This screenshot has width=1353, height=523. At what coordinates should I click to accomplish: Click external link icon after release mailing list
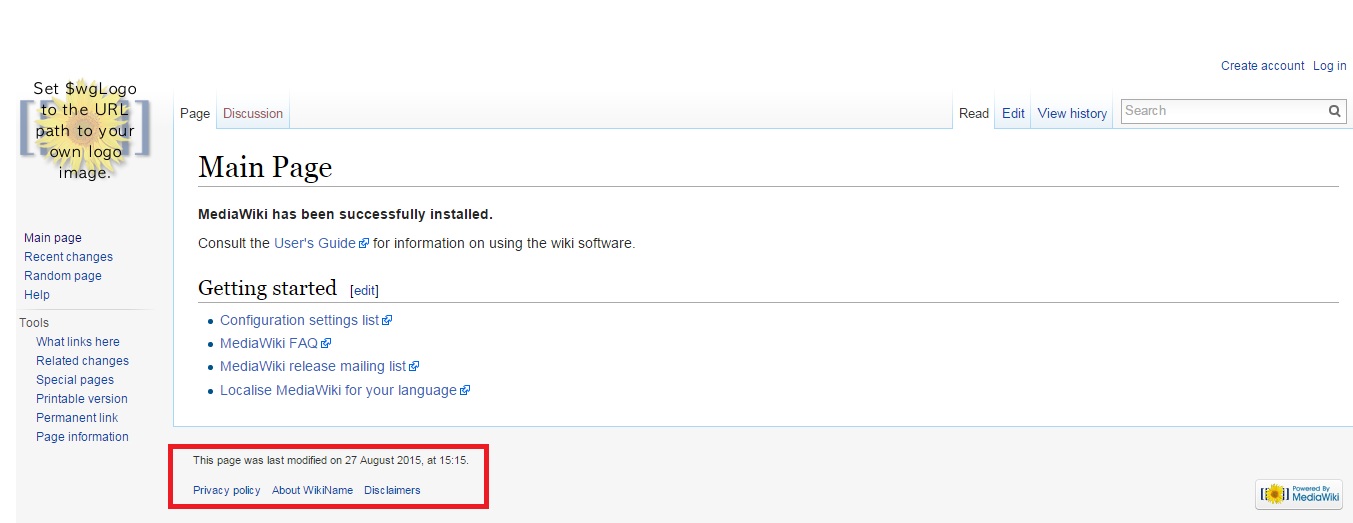coord(414,367)
